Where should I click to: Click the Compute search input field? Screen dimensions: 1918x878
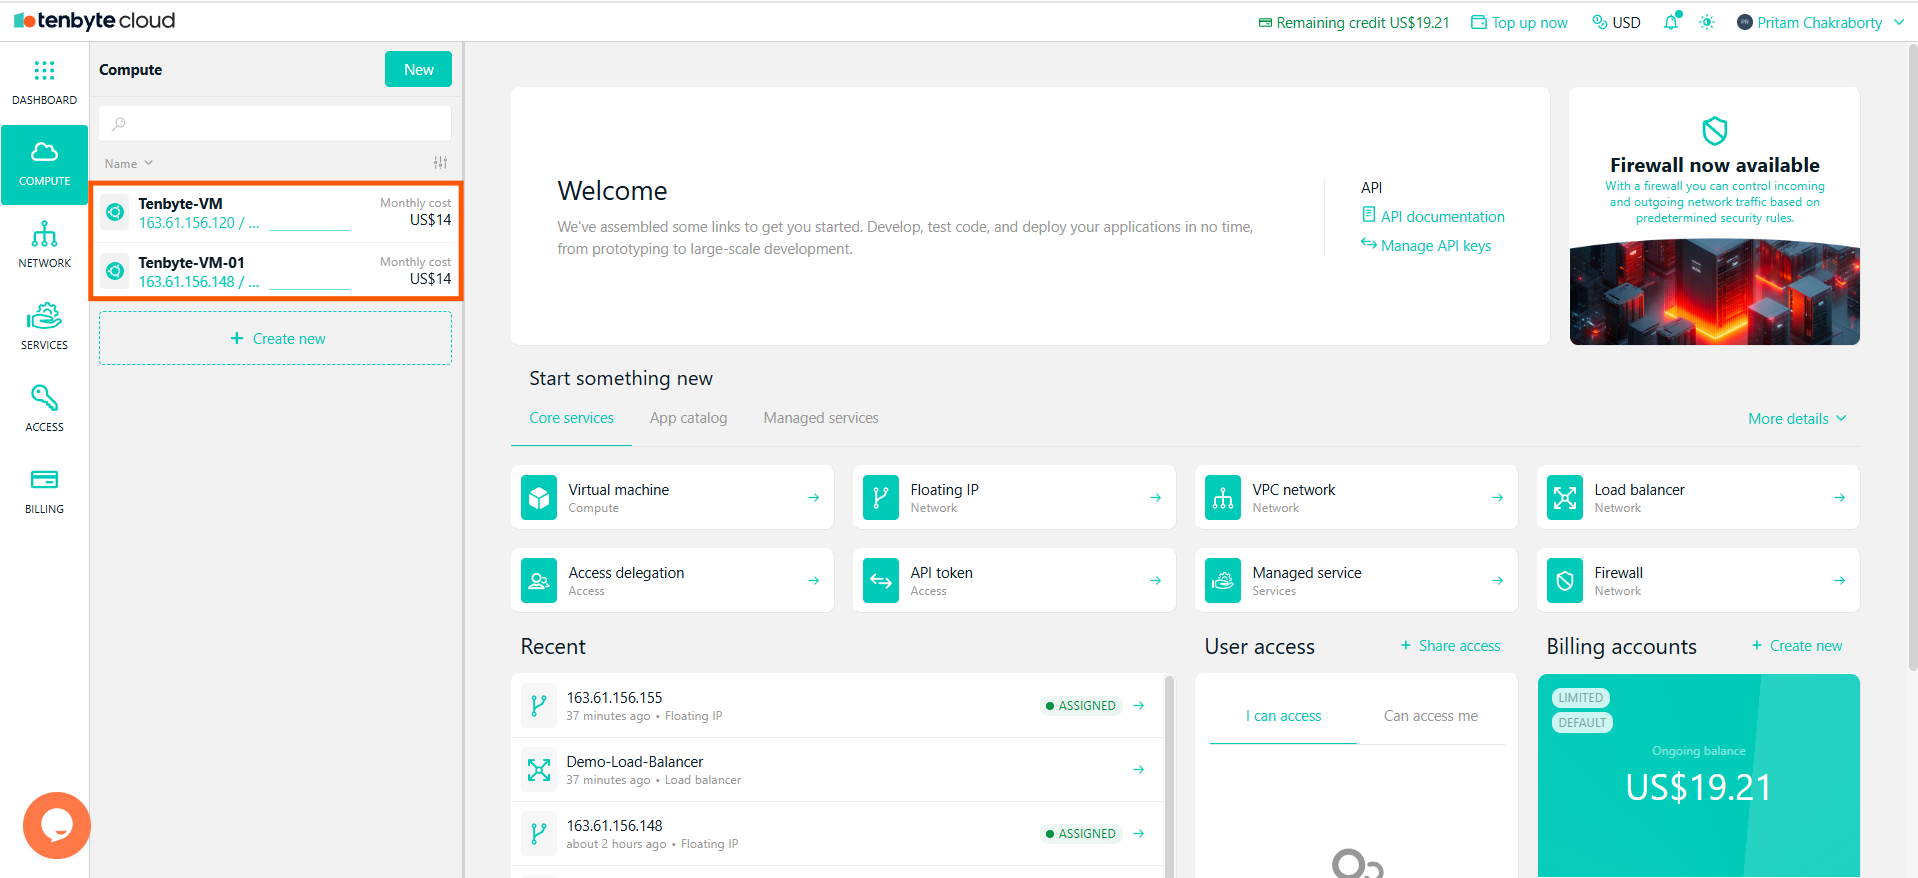[x=275, y=123]
